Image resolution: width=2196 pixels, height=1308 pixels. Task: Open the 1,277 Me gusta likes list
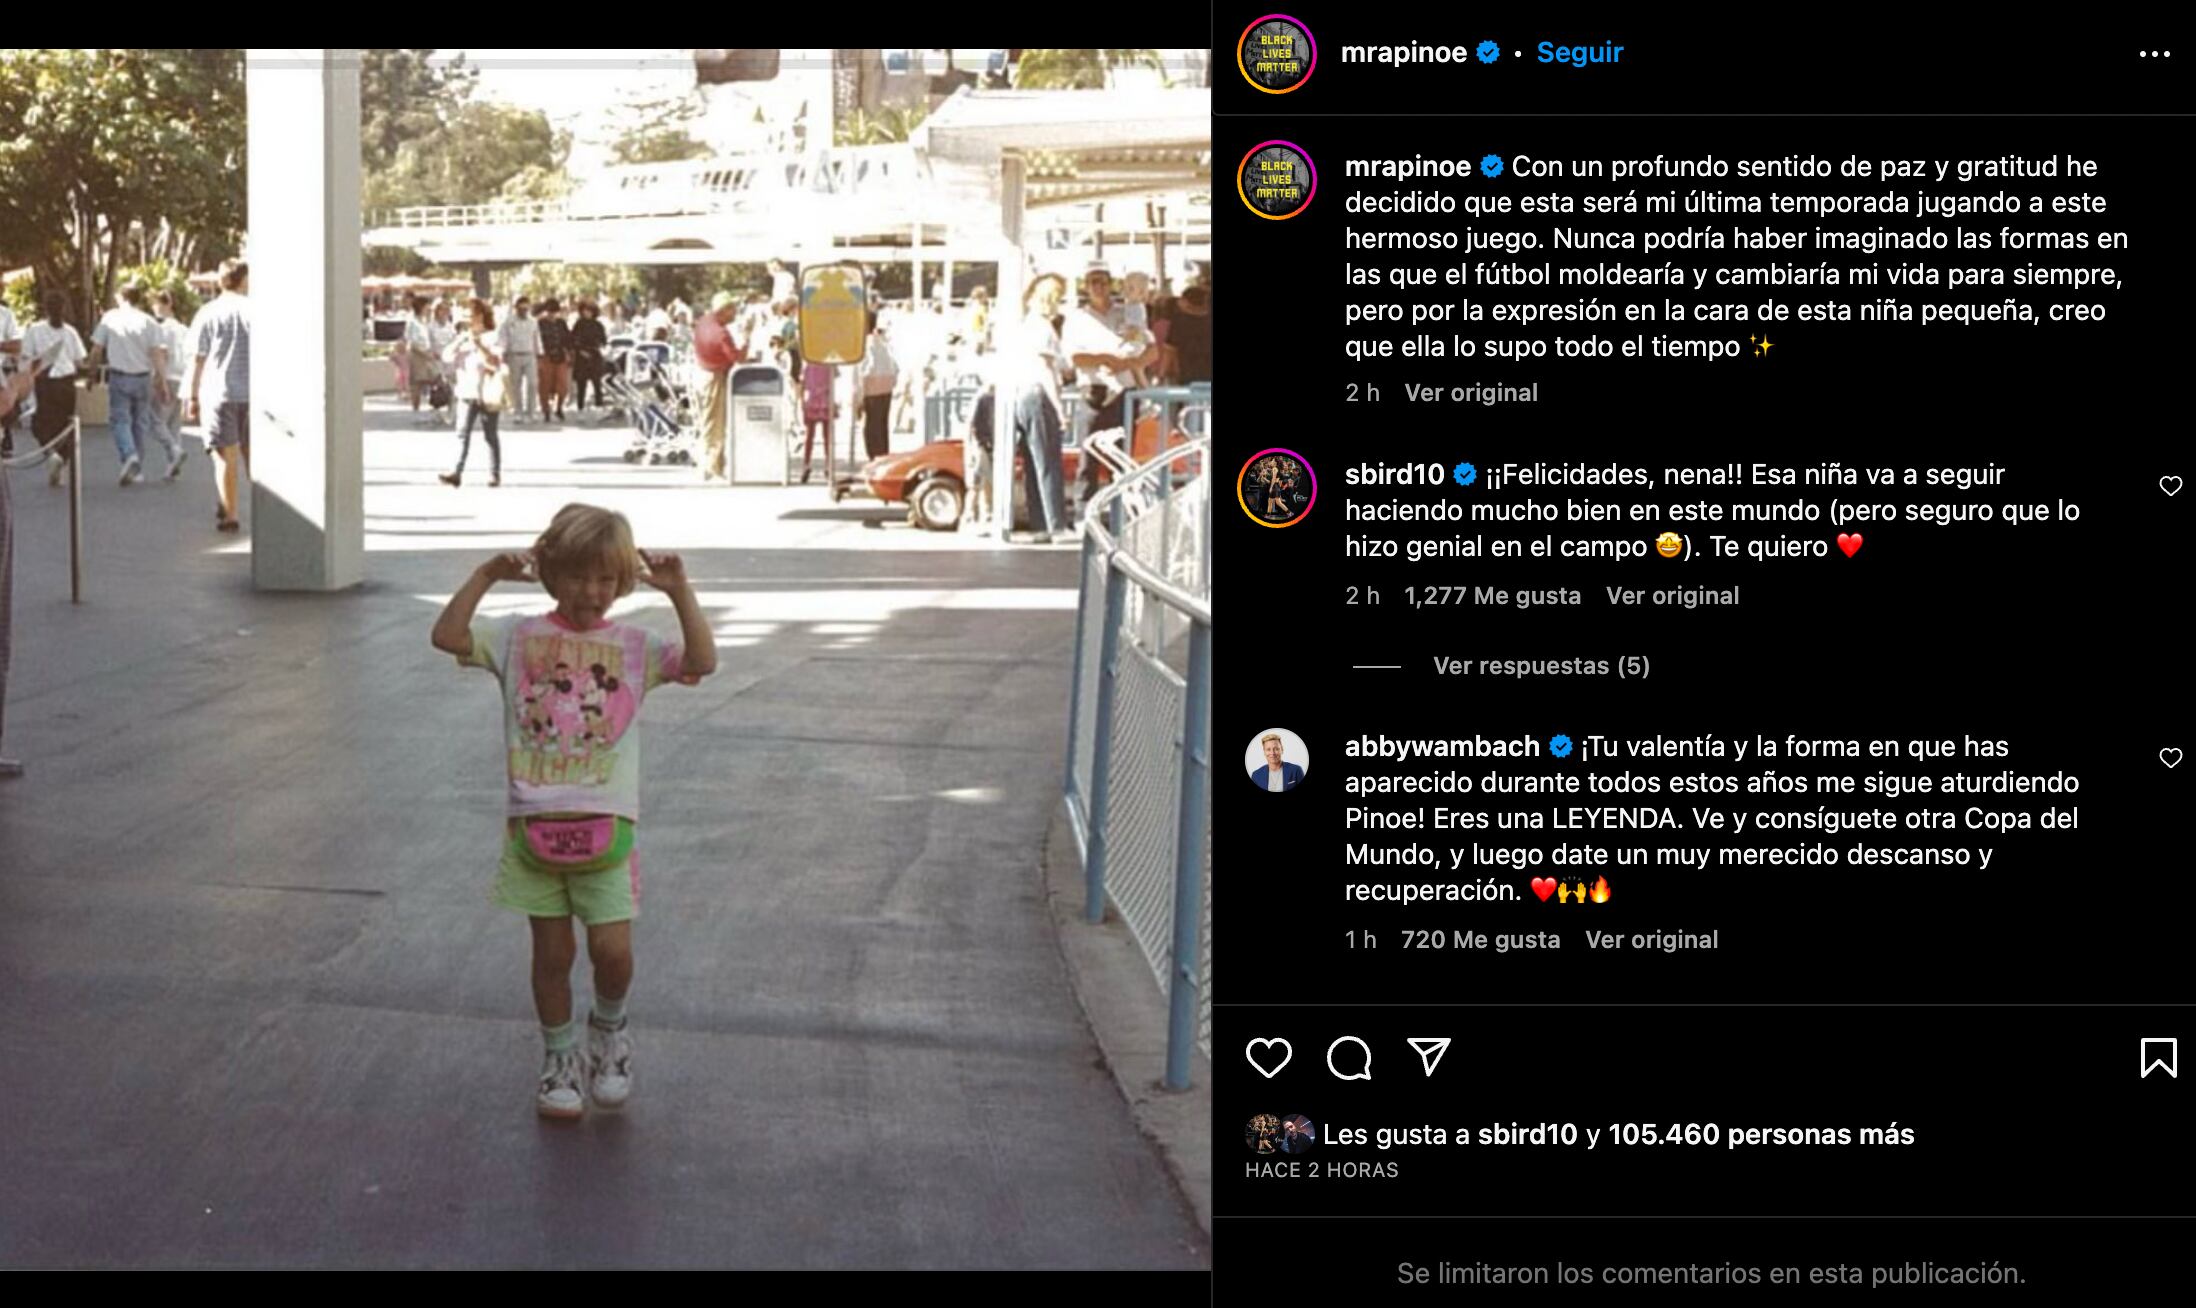pos(1492,596)
